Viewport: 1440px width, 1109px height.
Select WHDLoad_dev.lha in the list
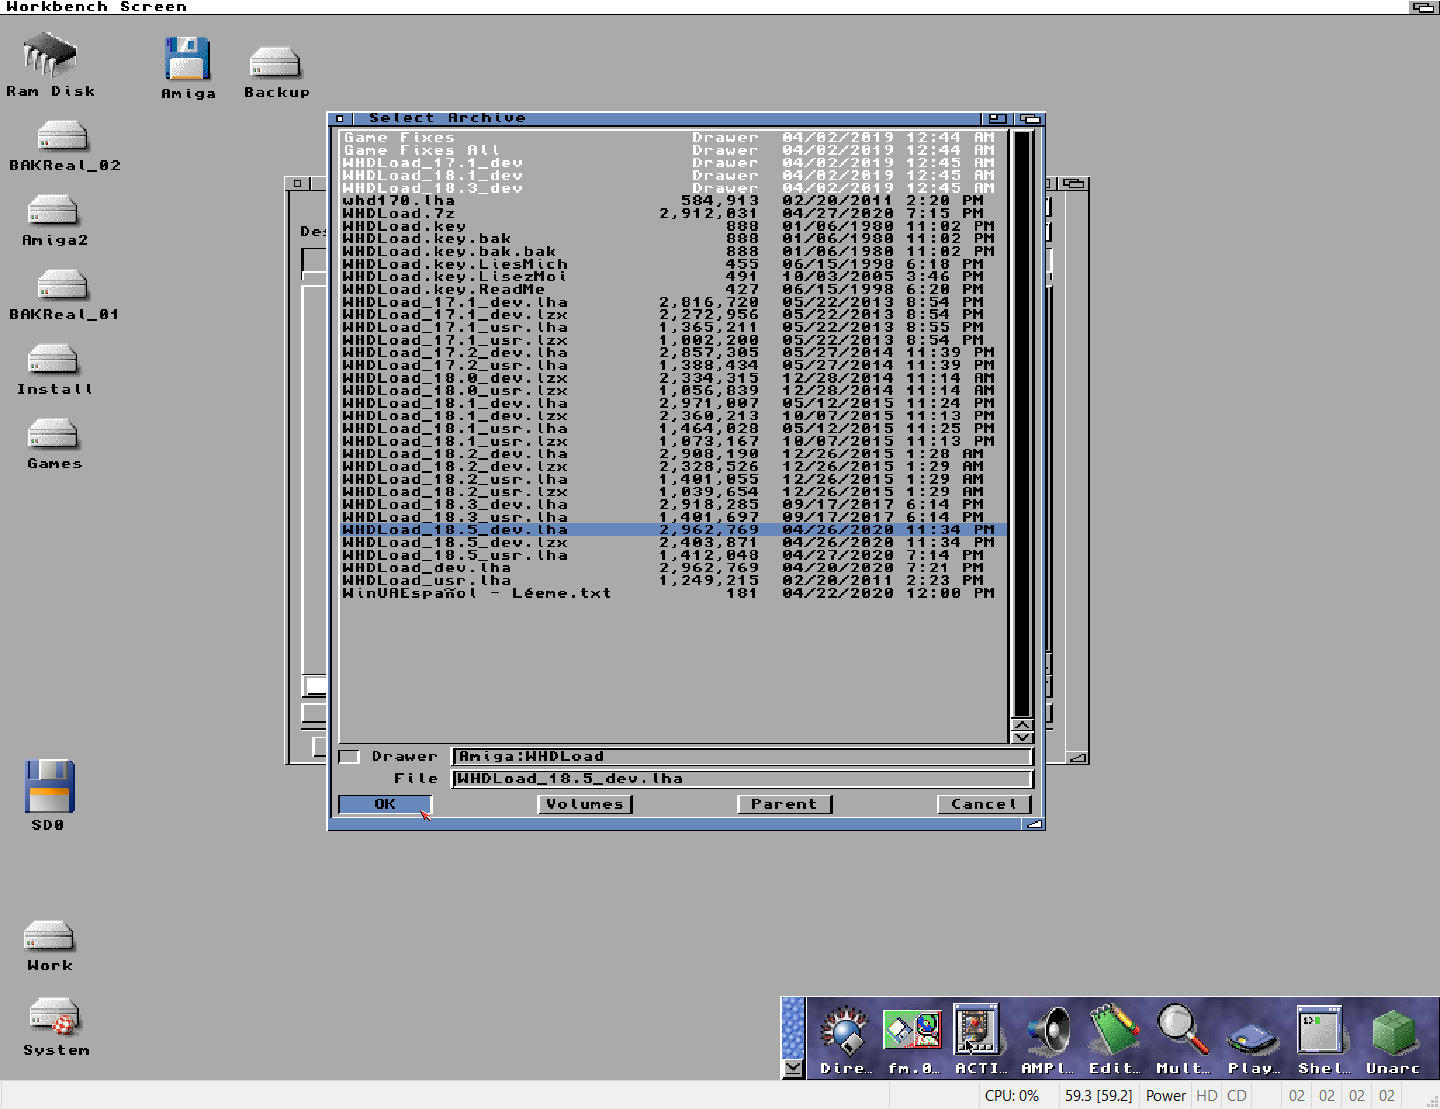click(672, 568)
